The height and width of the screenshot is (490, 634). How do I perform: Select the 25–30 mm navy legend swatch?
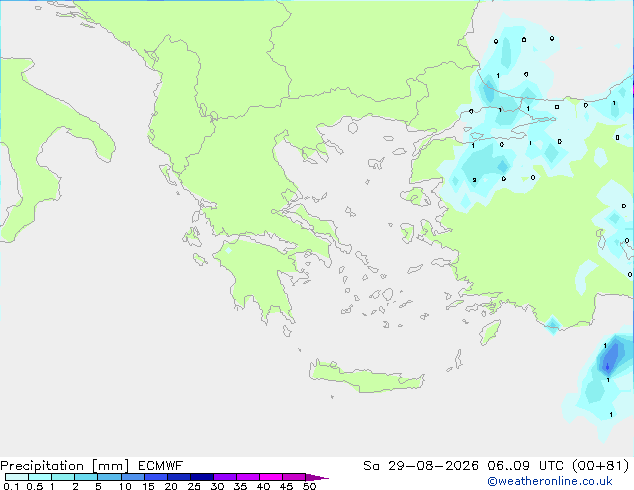[x=201, y=477]
